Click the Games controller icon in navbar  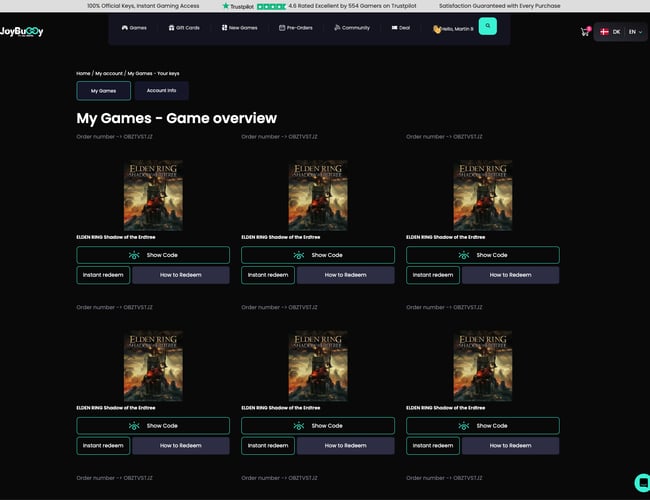pos(124,28)
